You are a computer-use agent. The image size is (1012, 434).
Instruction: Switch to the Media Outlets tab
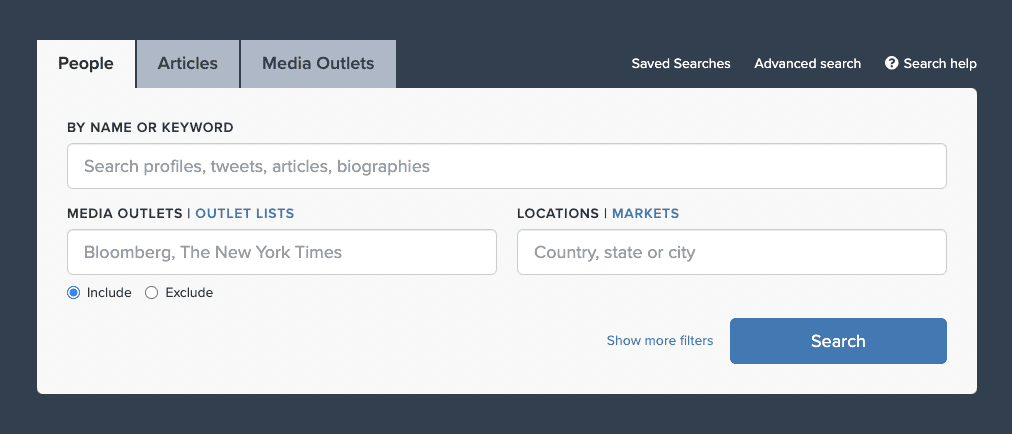(x=318, y=64)
